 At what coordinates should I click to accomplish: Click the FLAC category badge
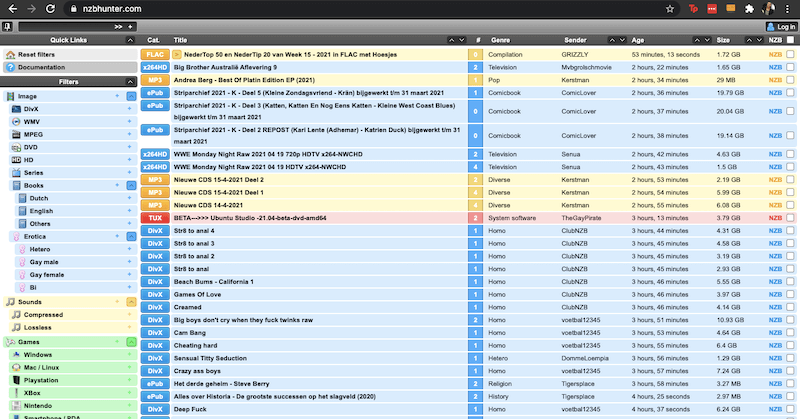point(155,54)
